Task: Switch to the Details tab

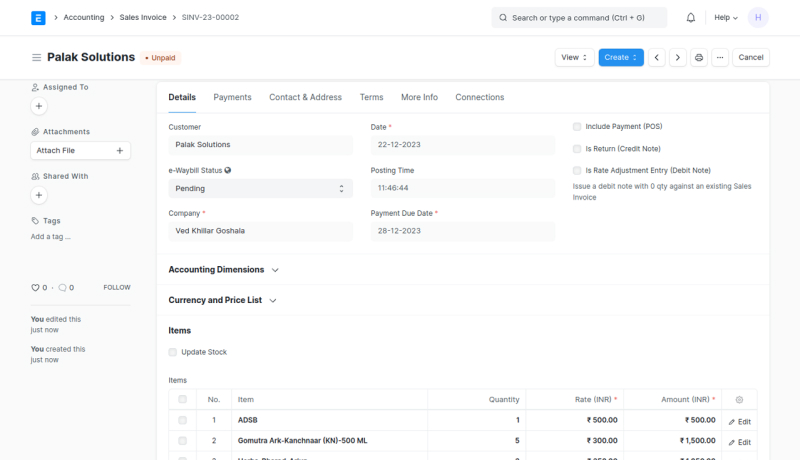Action: pyautogui.click(x=182, y=97)
